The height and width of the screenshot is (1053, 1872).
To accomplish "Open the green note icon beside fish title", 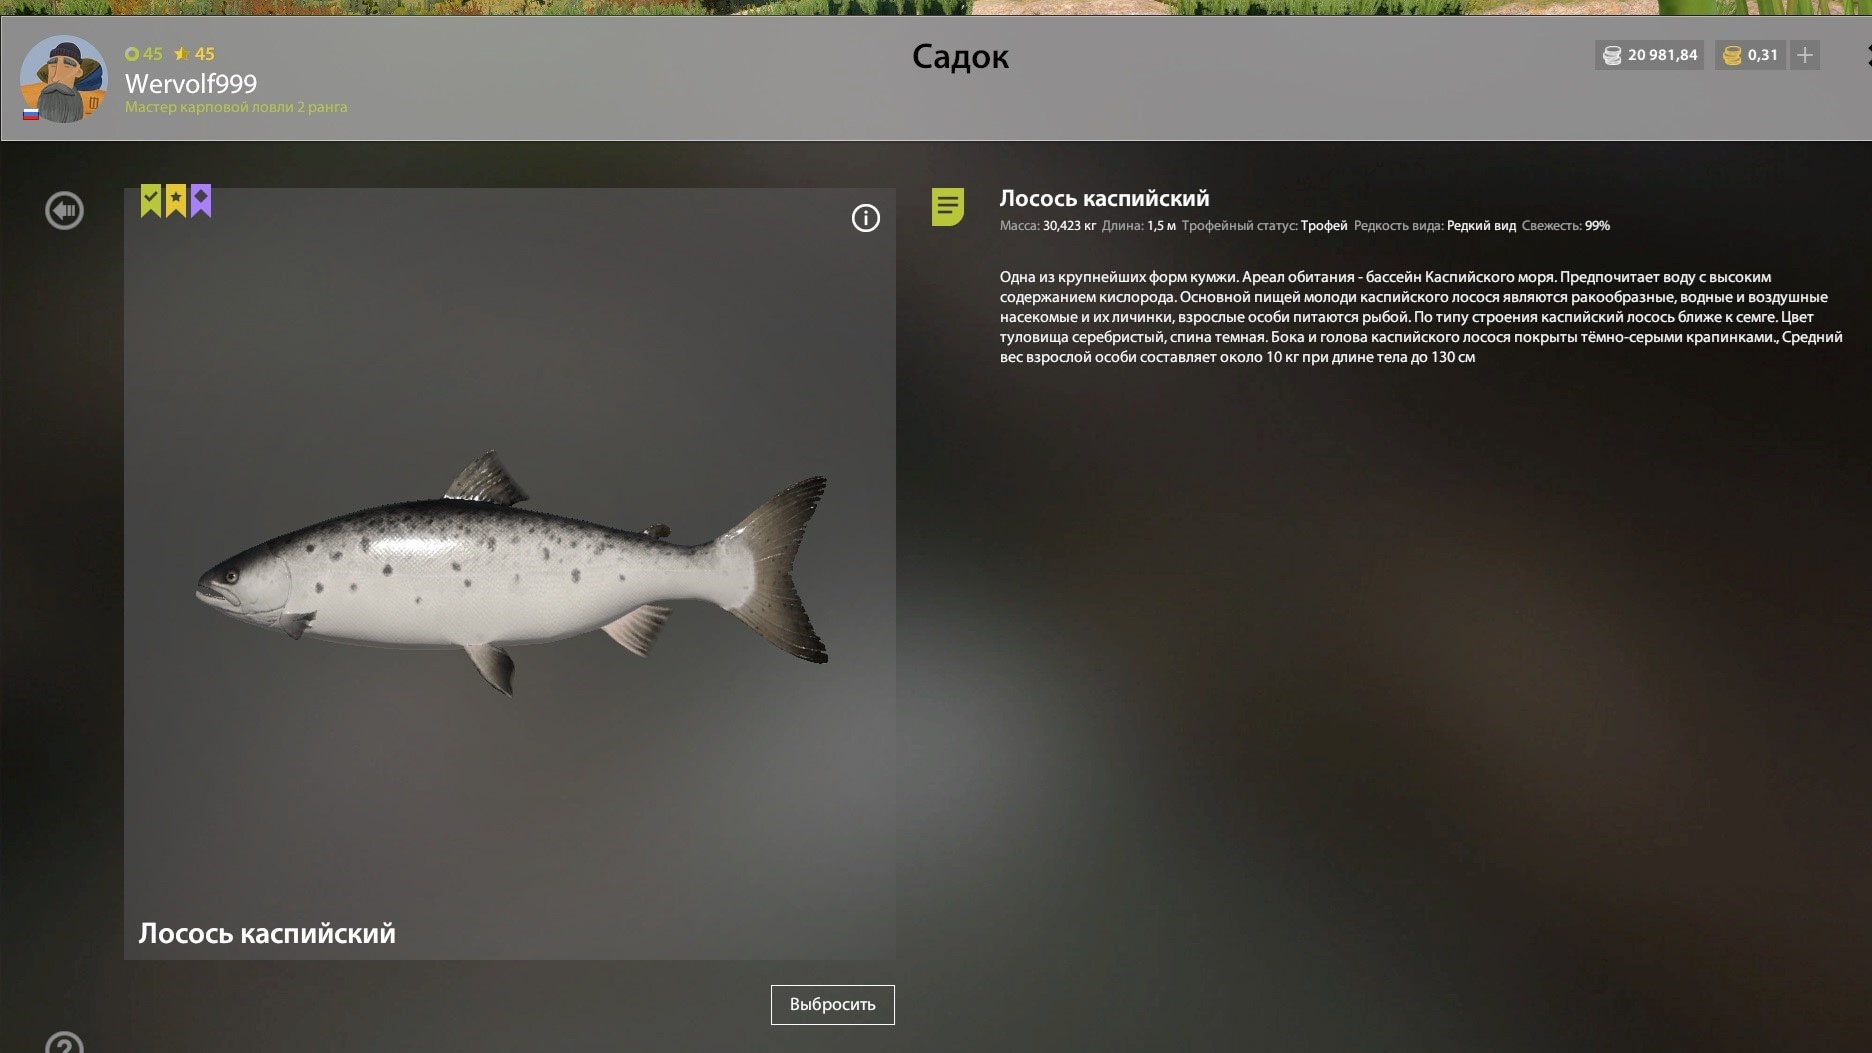I will point(947,207).
